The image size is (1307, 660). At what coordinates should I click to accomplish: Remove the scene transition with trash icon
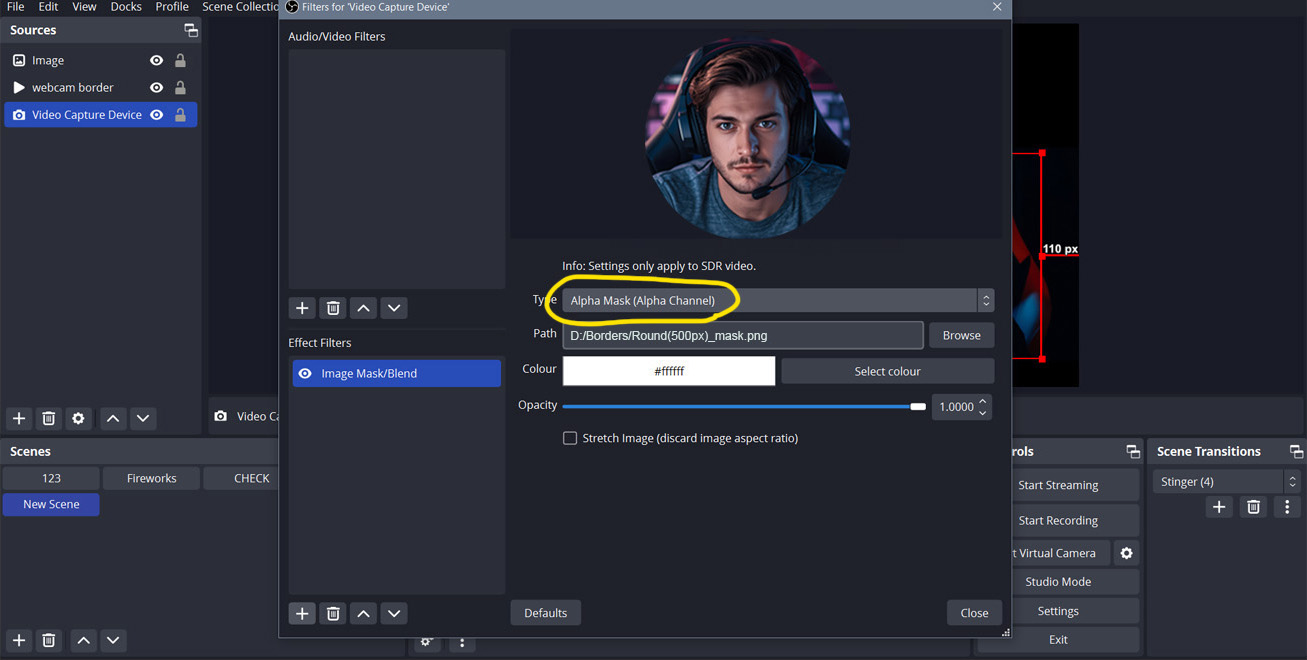pos(1253,507)
